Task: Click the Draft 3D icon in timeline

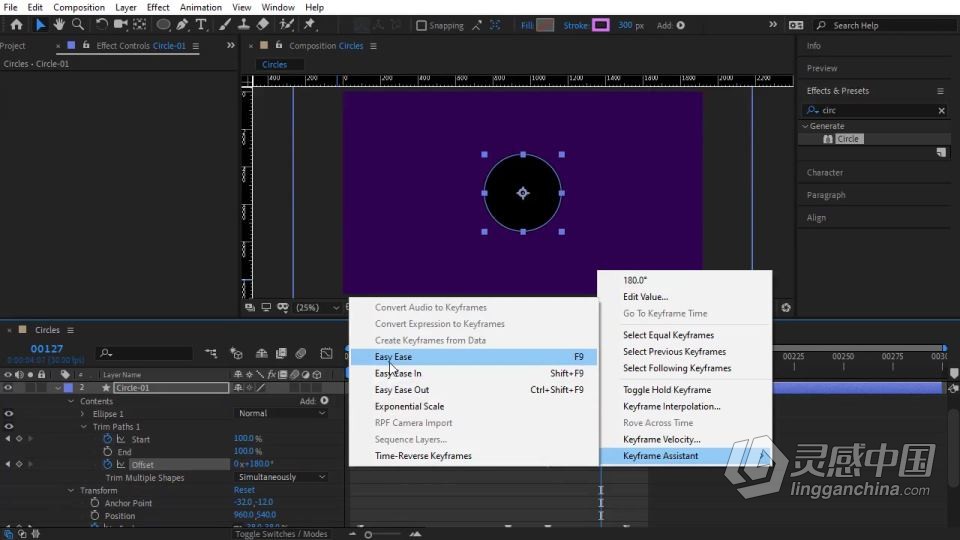Action: [236, 353]
